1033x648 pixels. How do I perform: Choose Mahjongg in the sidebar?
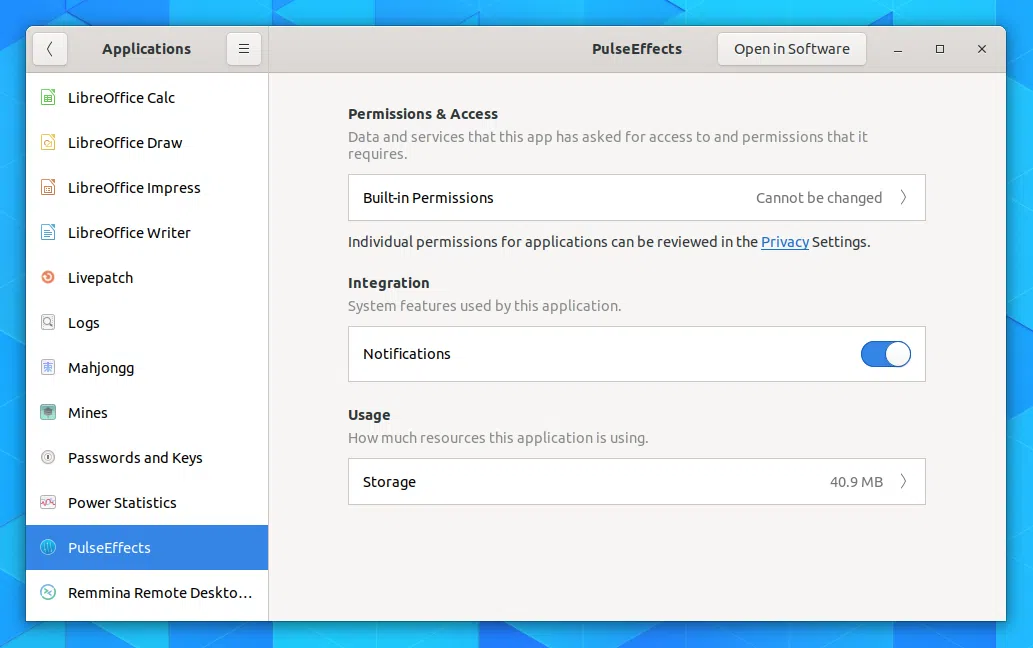(147, 367)
